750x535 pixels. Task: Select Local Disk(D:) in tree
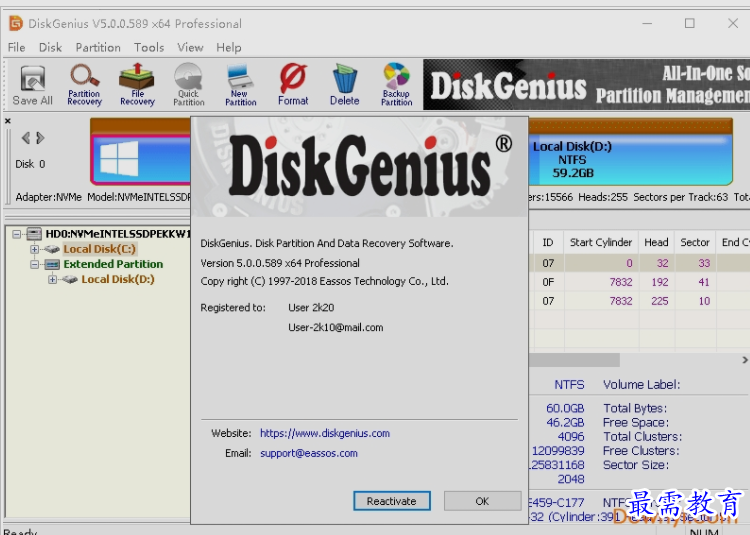pos(118,279)
